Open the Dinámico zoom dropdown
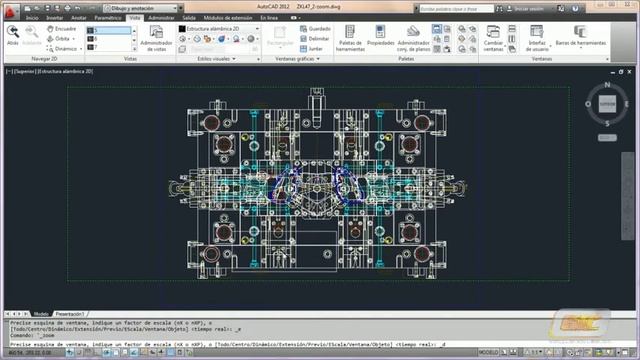The width and height of the screenshot is (640, 360). click(x=80, y=49)
